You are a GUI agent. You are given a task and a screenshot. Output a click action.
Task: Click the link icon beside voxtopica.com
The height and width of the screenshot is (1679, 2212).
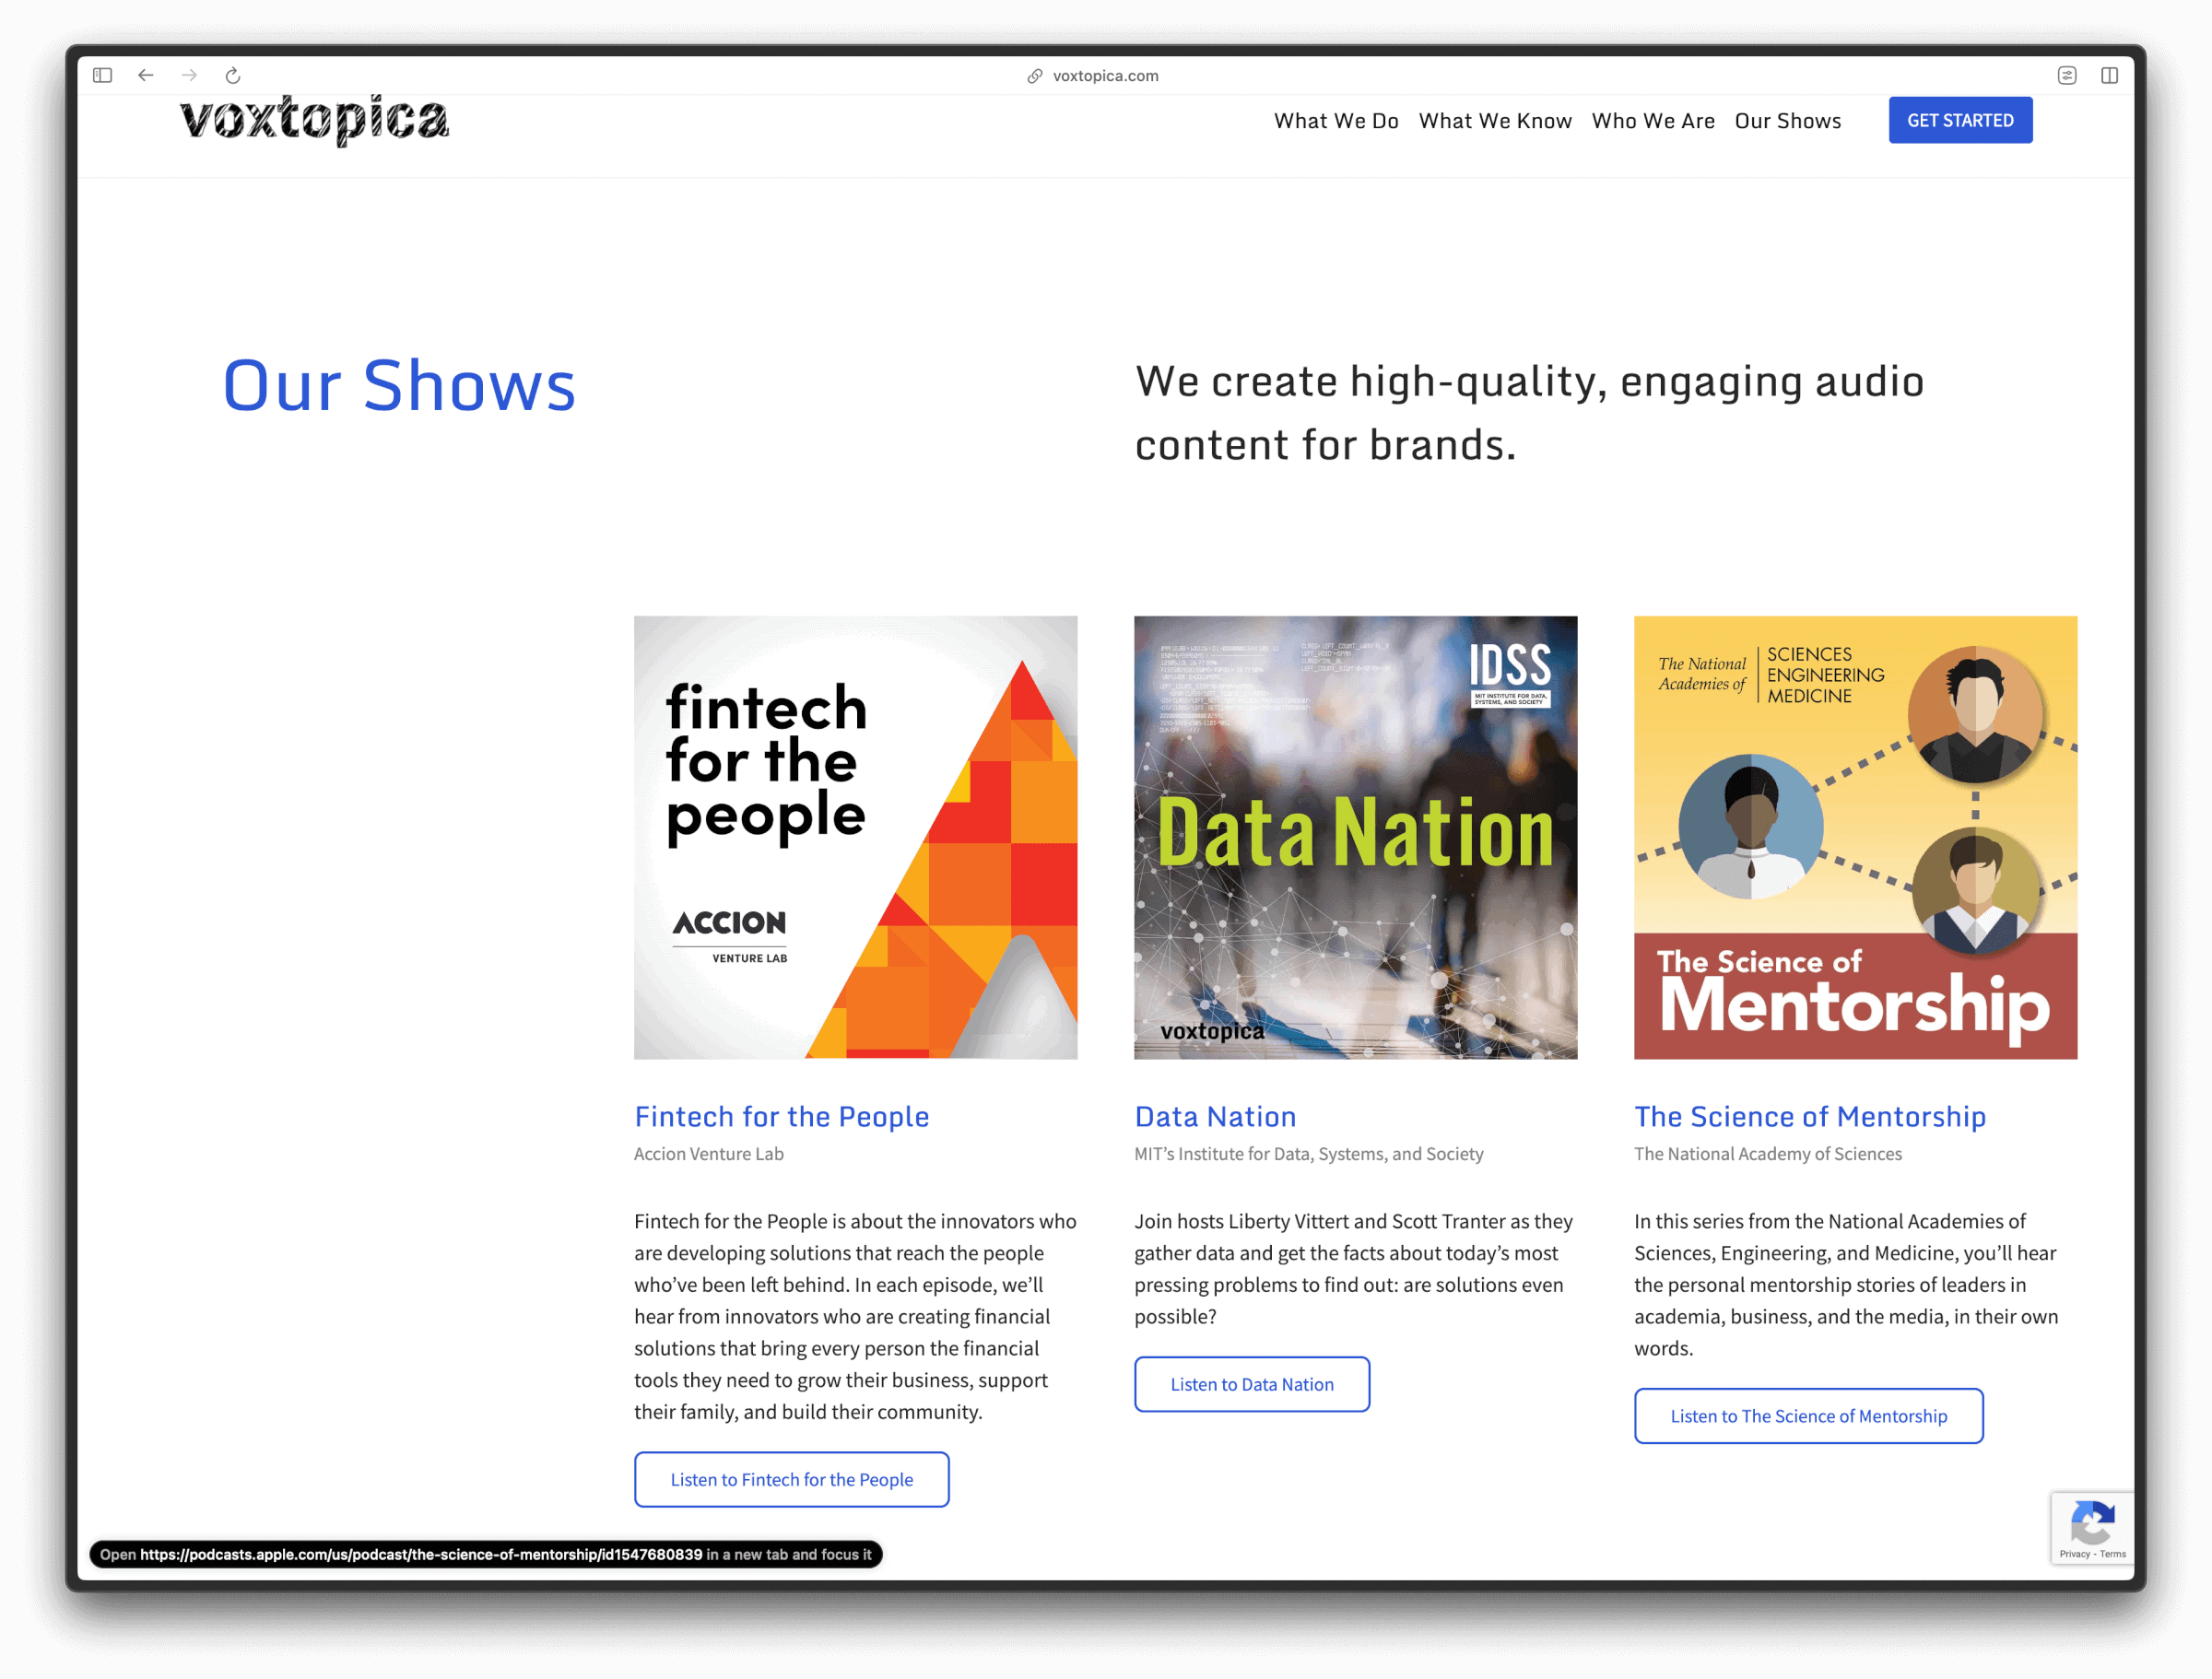point(1035,76)
